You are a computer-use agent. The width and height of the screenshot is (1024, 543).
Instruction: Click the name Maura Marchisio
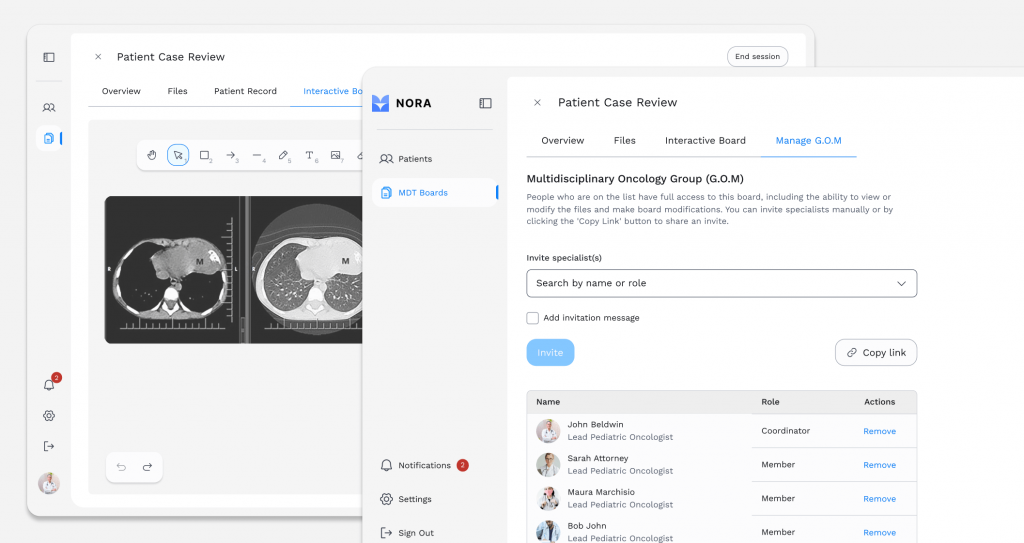click(601, 492)
